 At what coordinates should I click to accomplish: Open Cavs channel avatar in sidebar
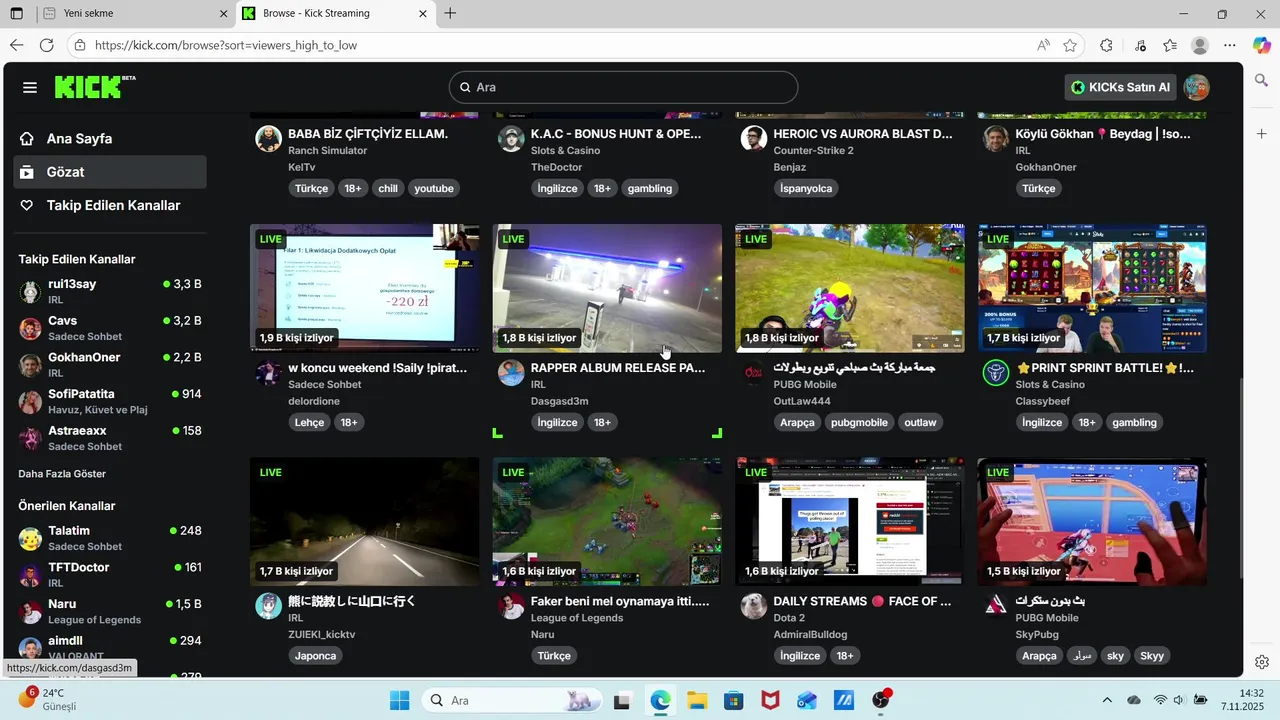[x=30, y=328]
